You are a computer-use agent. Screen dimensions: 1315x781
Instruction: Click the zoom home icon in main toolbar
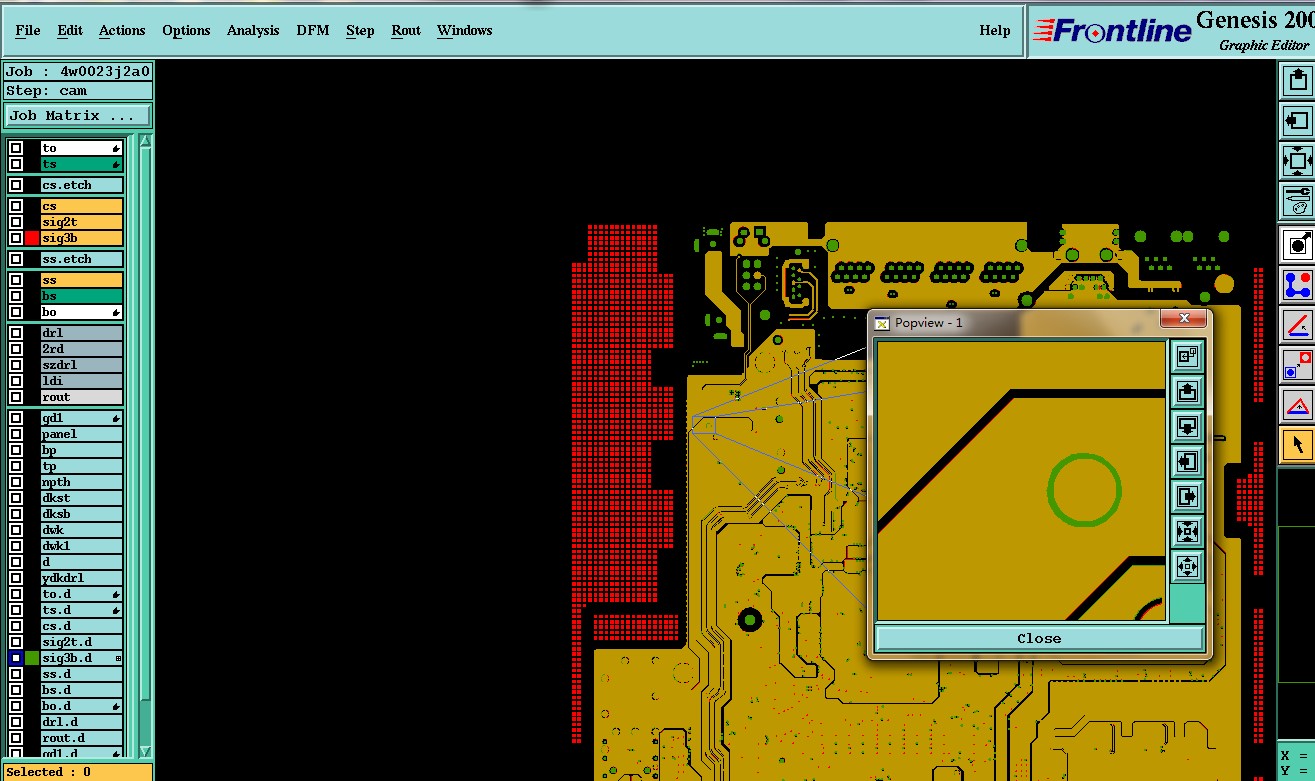coord(1297,160)
